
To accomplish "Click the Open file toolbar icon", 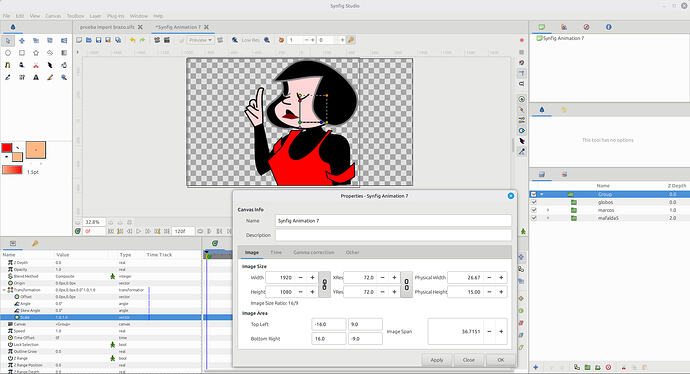I will click(88, 40).
